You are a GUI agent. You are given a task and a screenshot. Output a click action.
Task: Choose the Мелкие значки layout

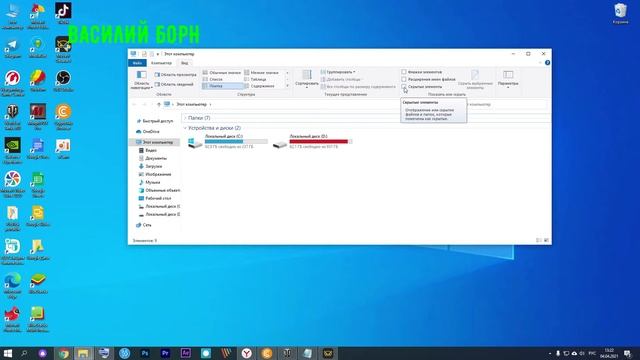[262, 73]
